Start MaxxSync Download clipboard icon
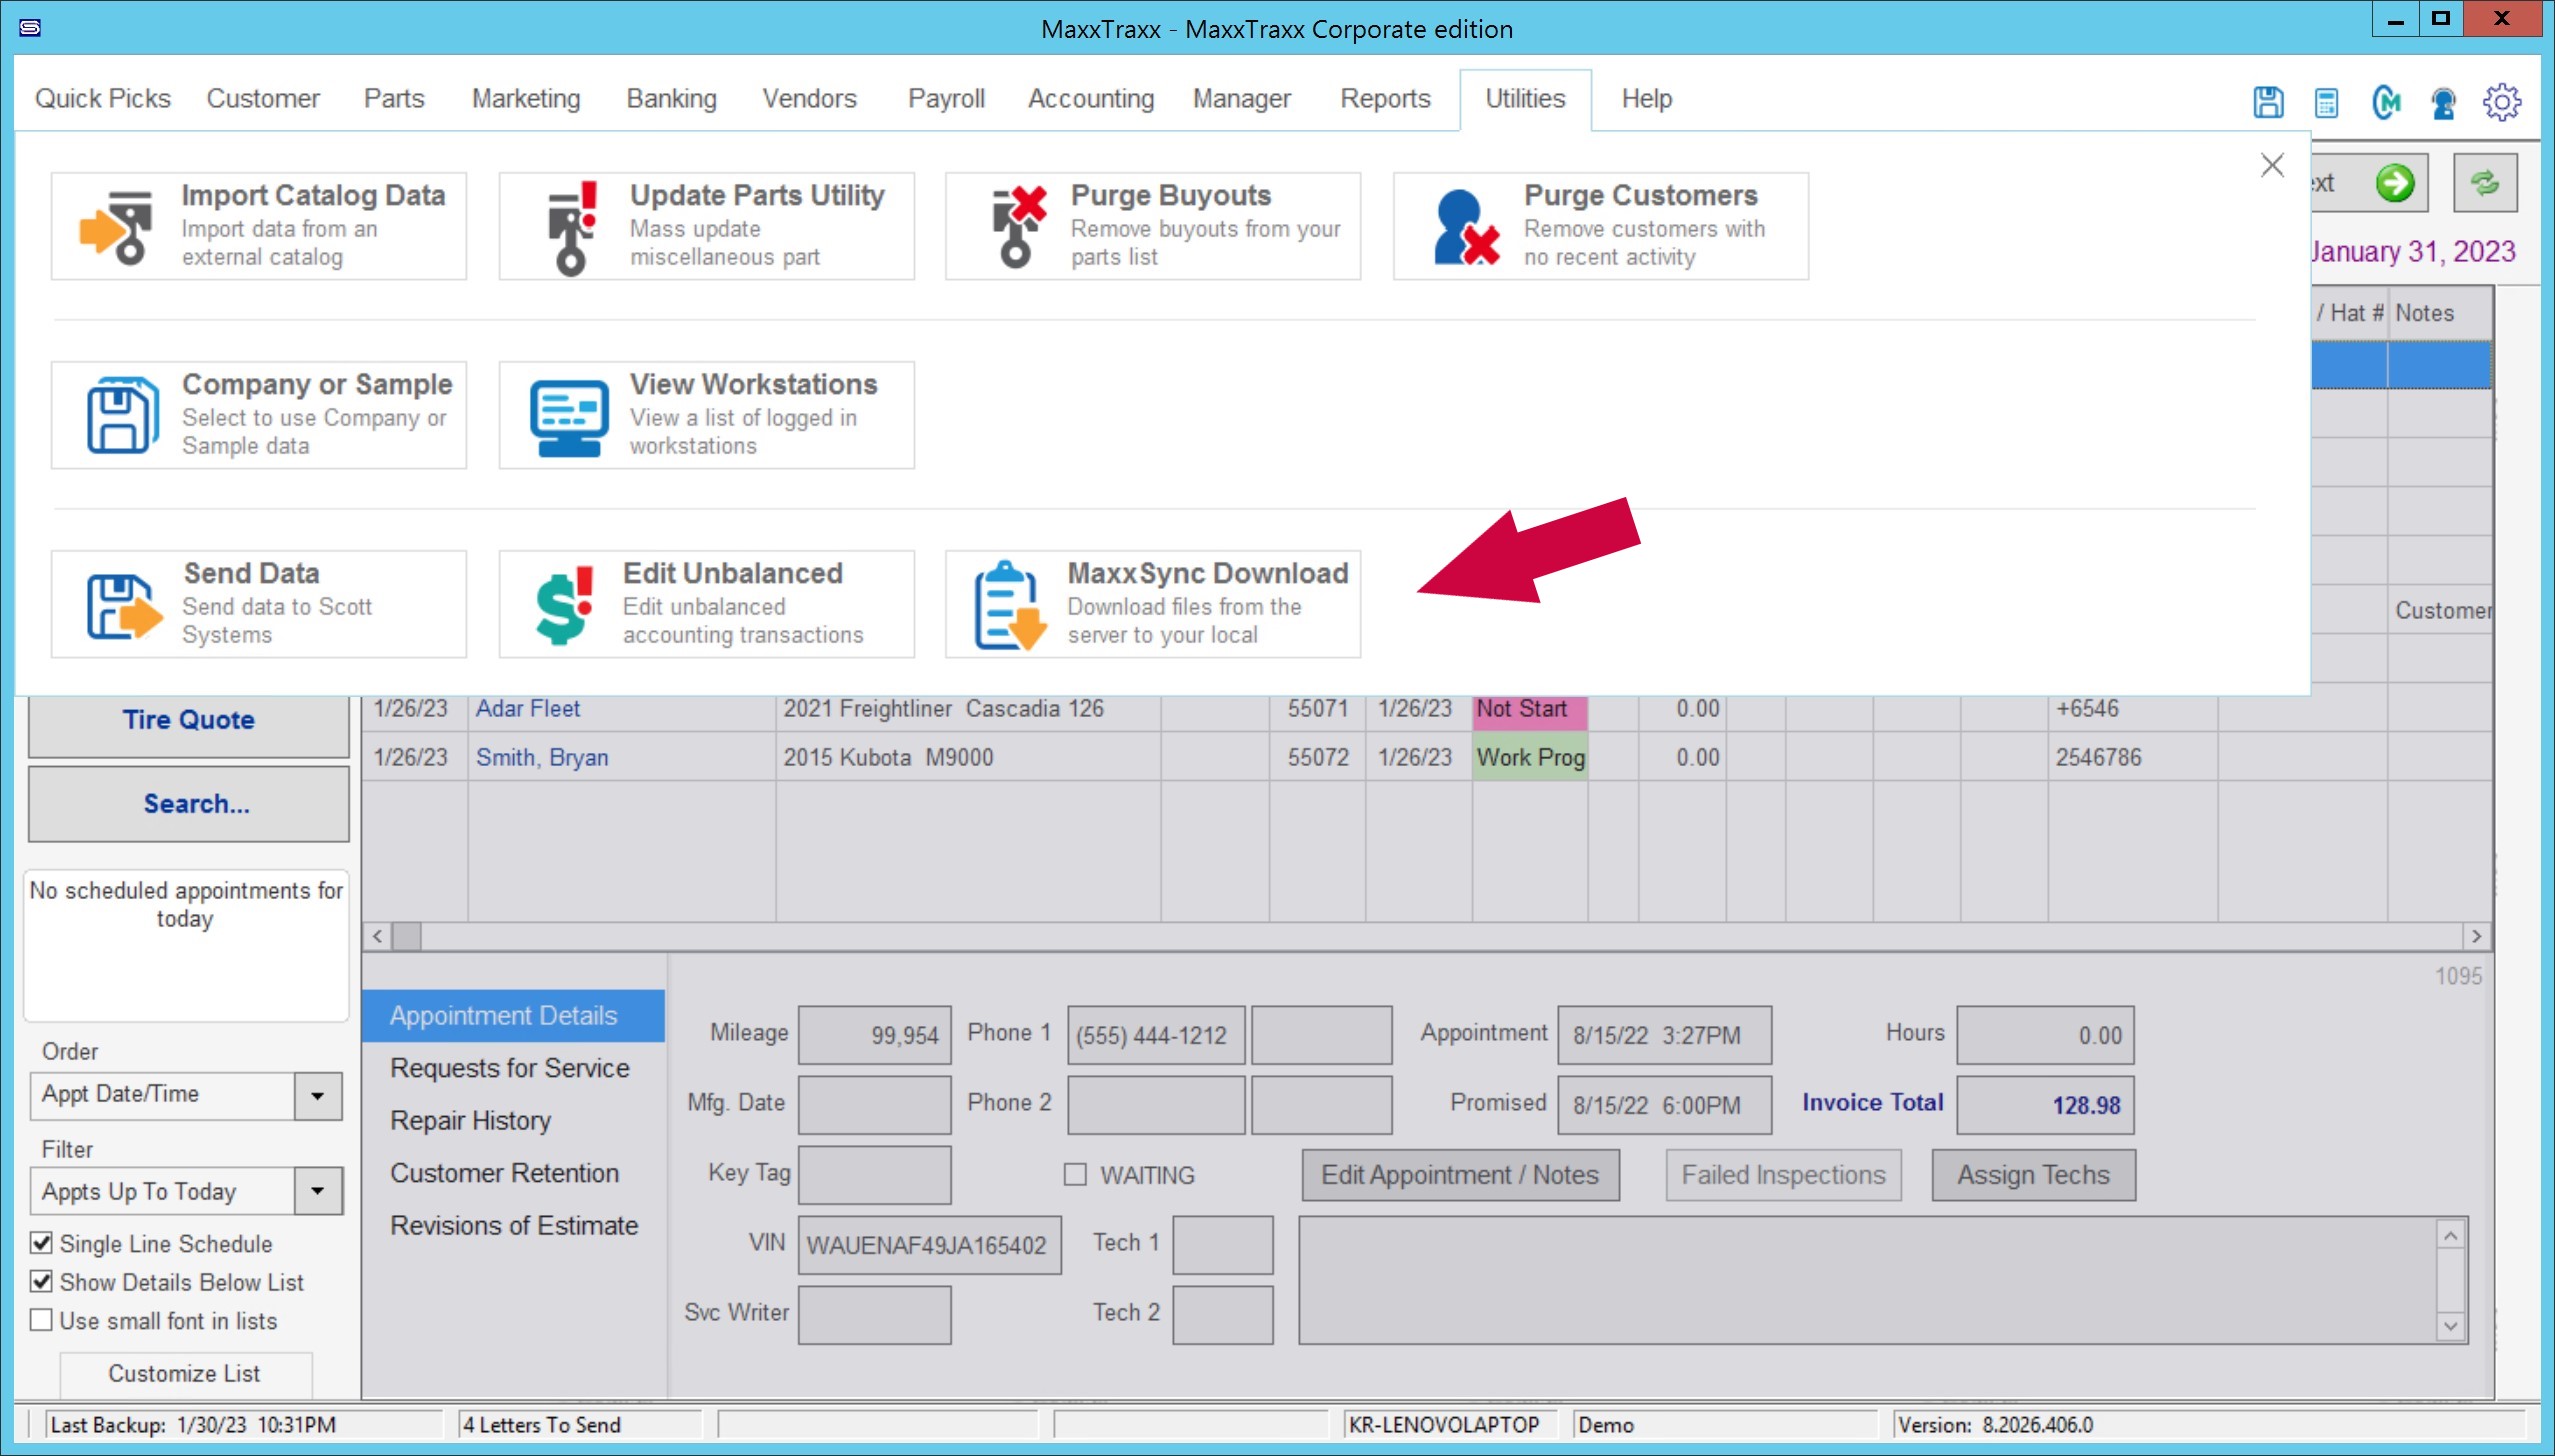The width and height of the screenshot is (2555, 1456). click(x=1010, y=606)
